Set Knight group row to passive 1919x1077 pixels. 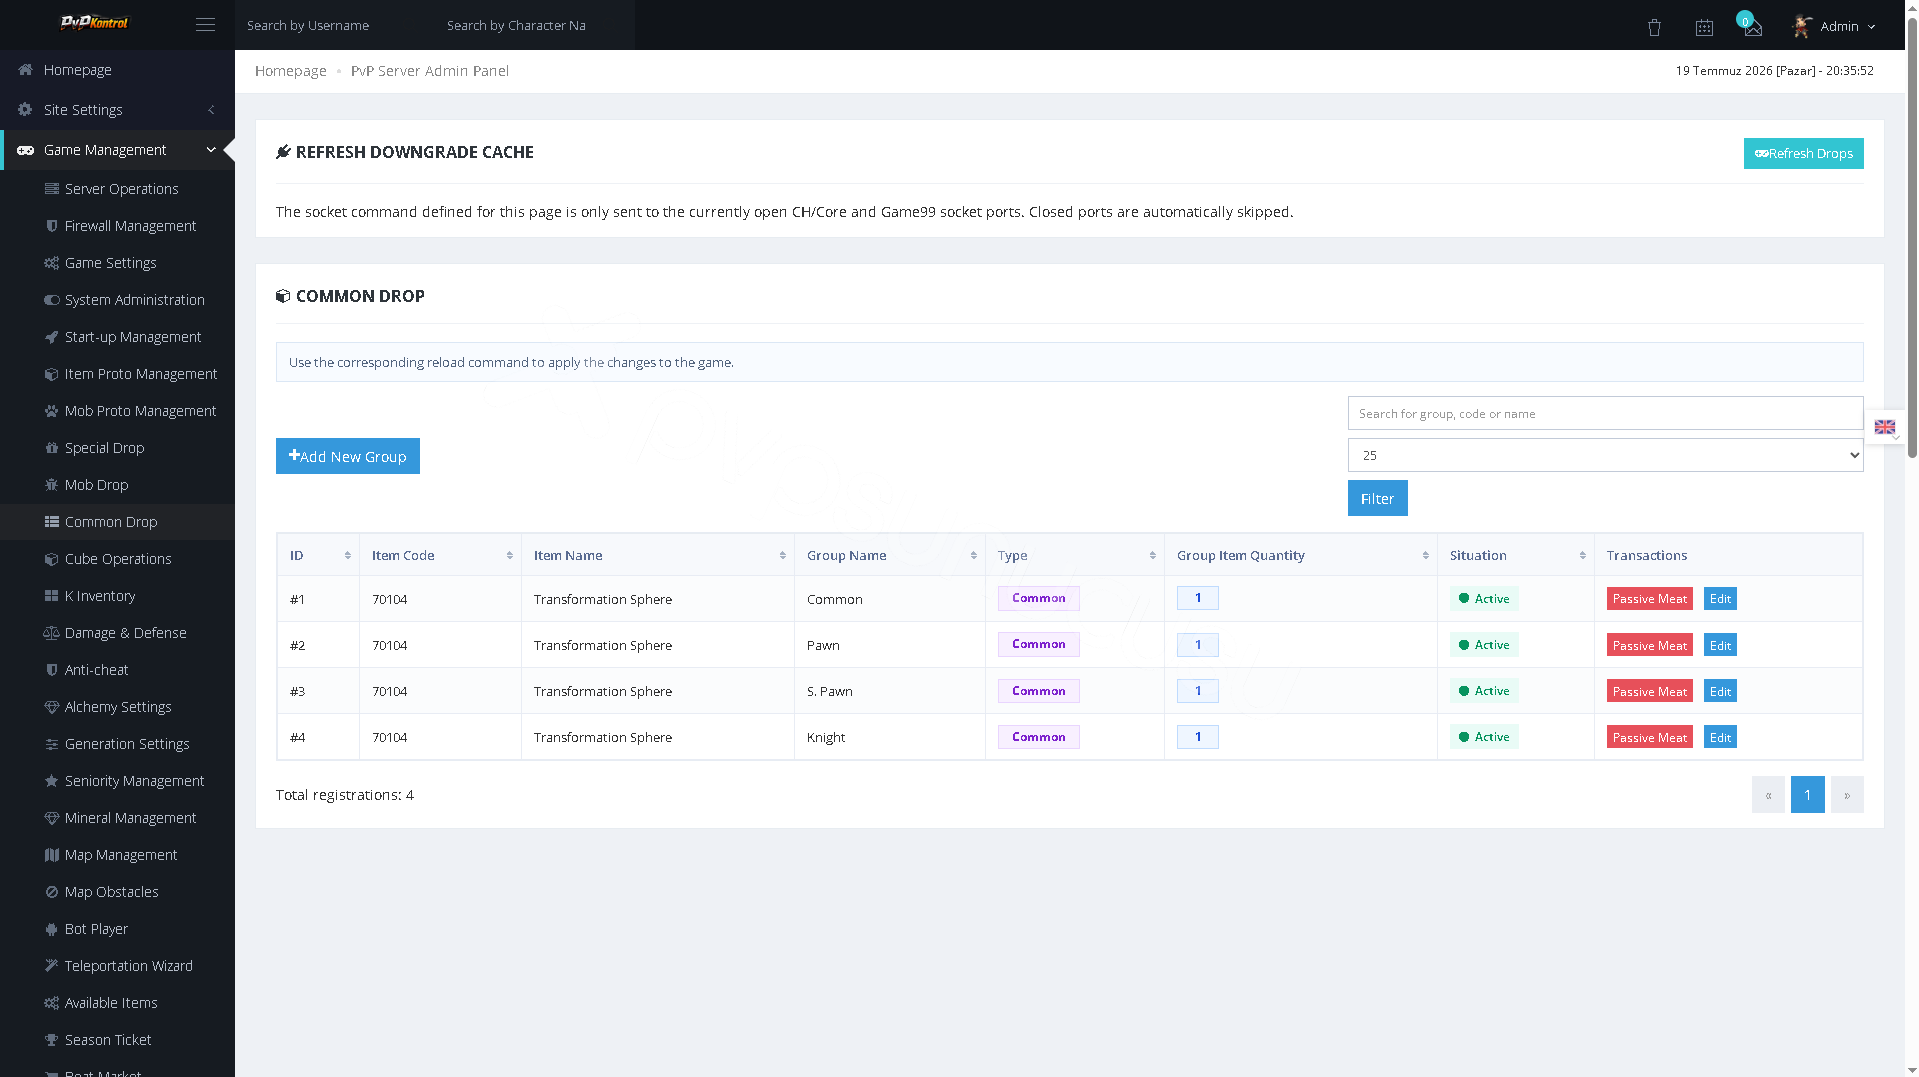point(1649,737)
